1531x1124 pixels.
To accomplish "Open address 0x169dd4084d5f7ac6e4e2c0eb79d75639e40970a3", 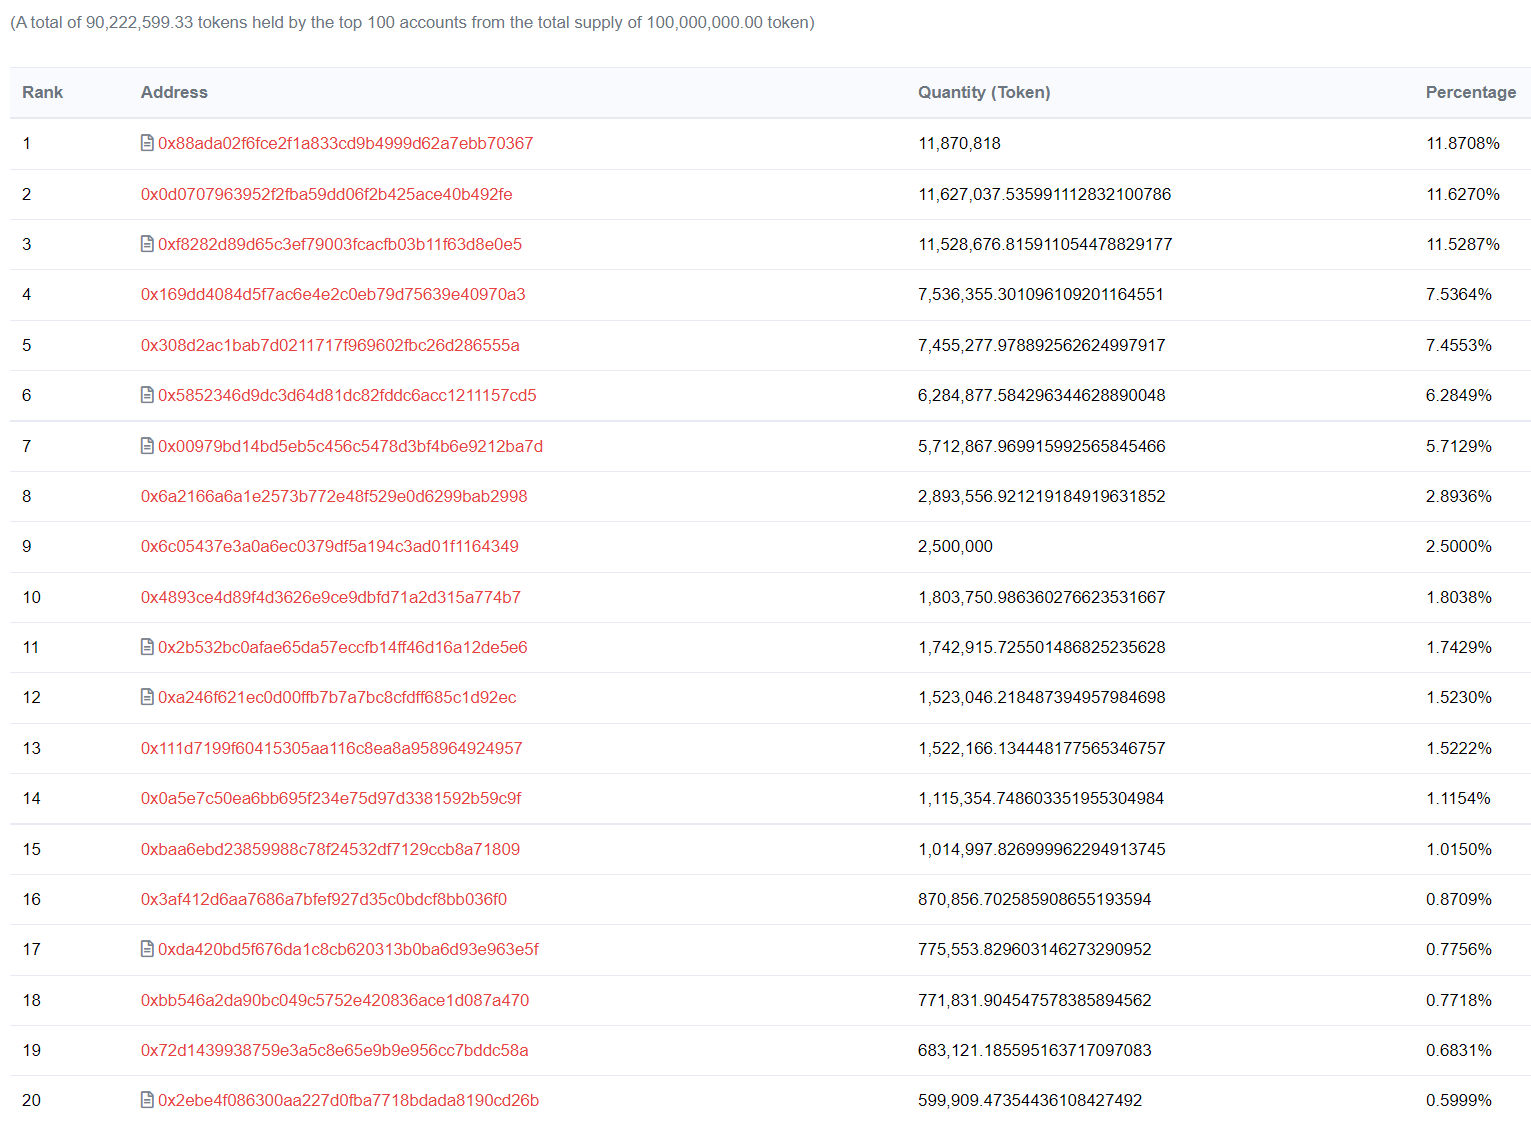I will coord(333,294).
